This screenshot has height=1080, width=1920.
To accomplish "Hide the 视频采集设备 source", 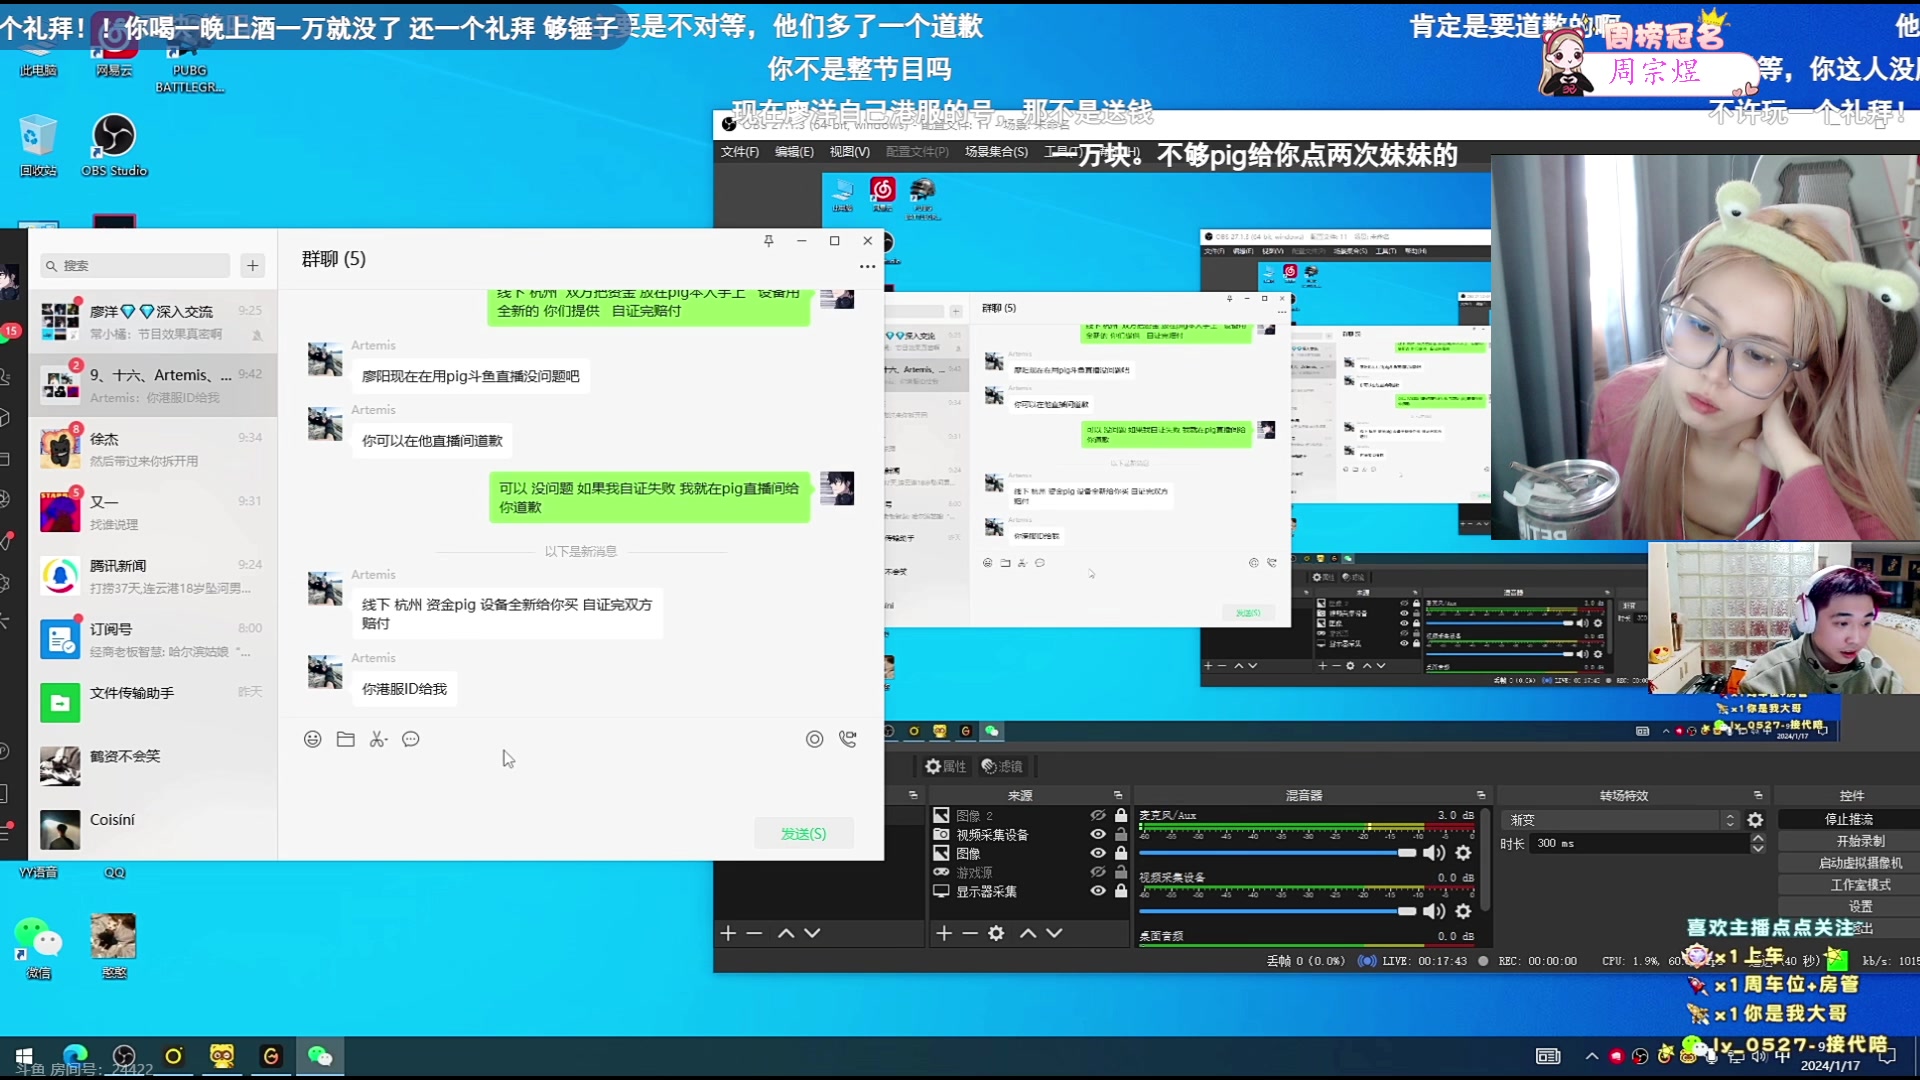I will point(1098,835).
